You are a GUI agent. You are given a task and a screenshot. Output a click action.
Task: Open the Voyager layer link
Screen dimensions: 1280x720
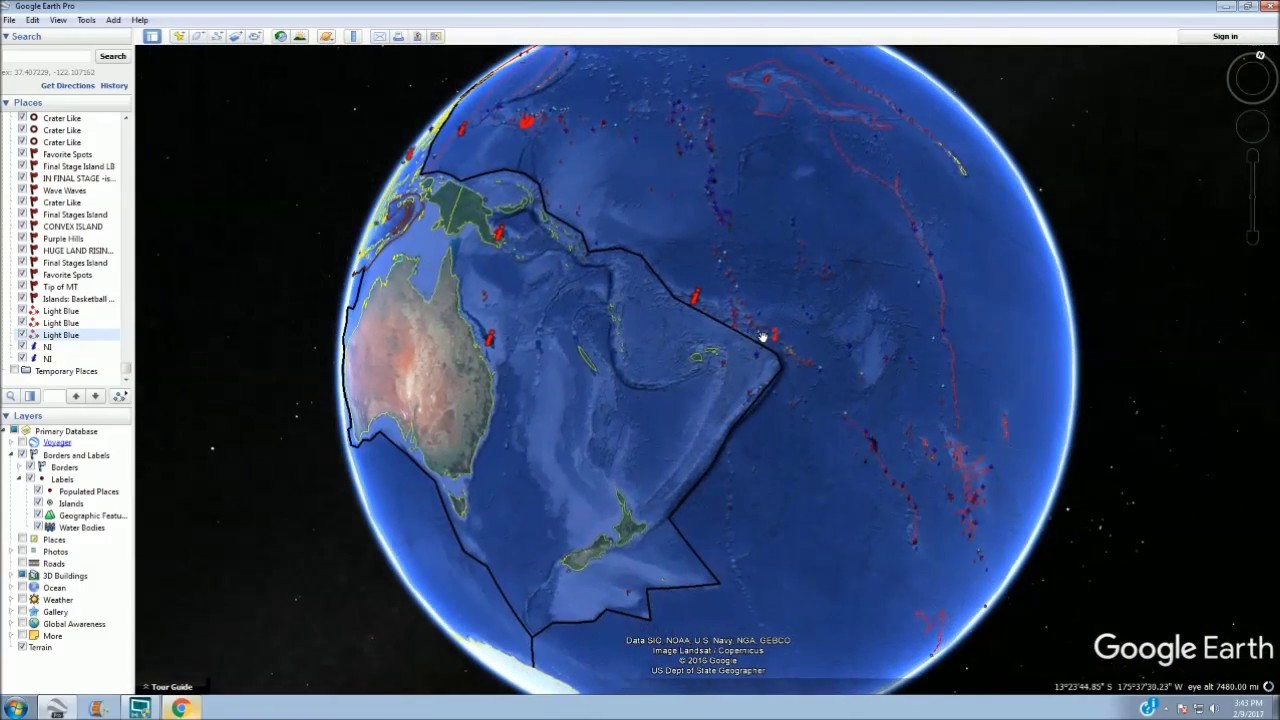coord(57,443)
